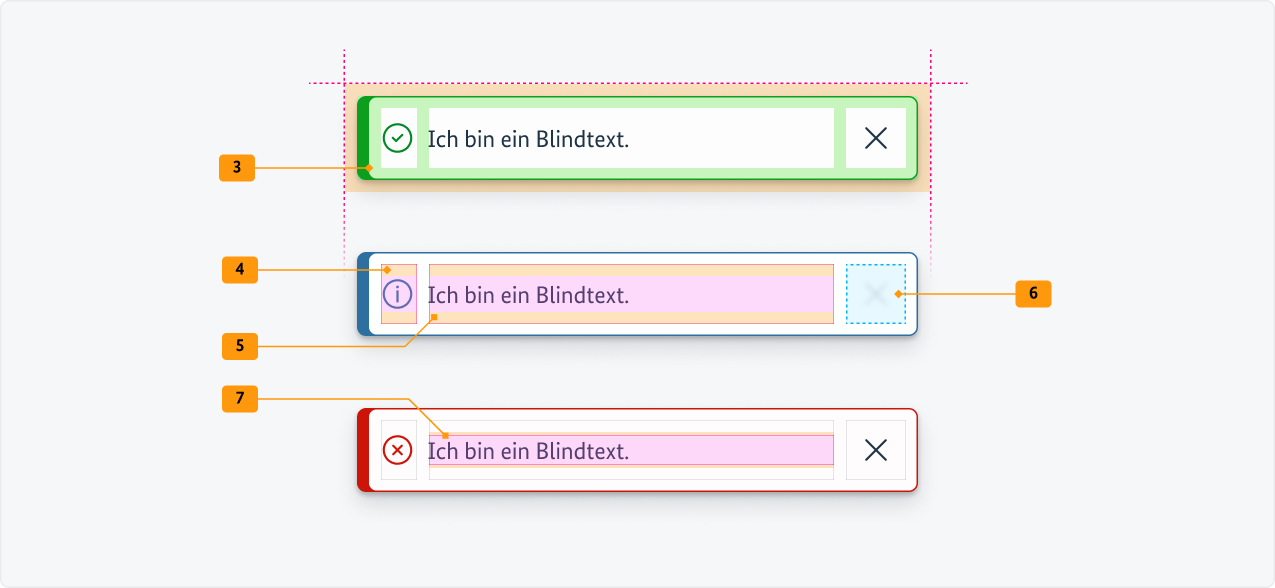Click the dark green accent bar of the success alert

[364, 138]
